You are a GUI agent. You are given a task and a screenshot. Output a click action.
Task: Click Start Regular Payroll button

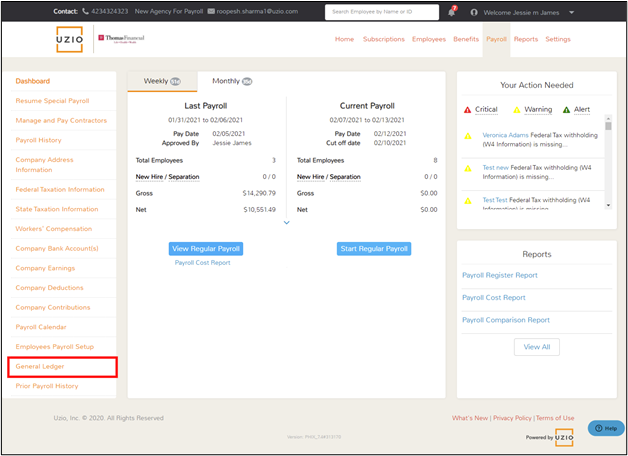(x=374, y=249)
